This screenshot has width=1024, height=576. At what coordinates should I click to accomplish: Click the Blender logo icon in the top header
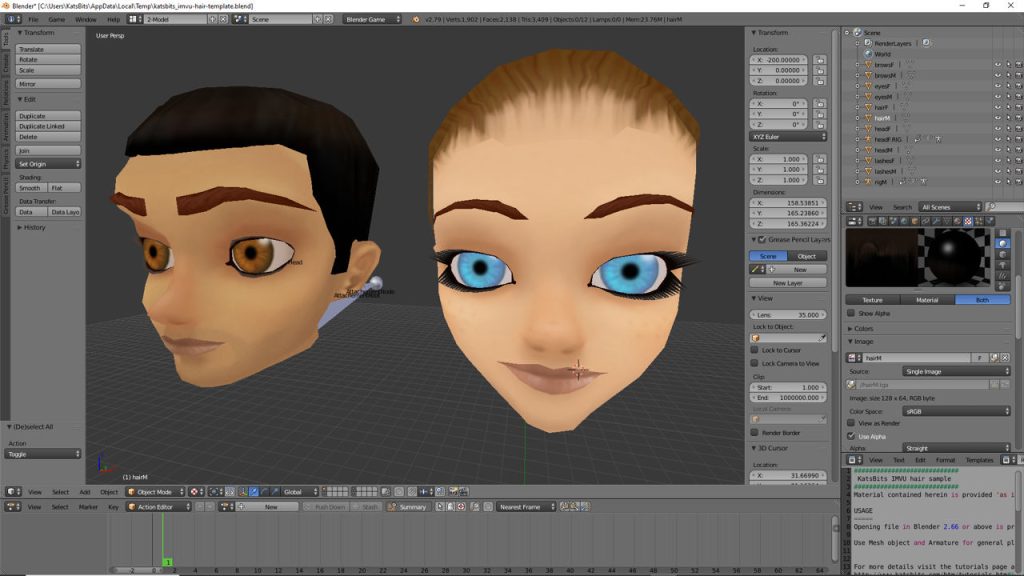(x=10, y=17)
